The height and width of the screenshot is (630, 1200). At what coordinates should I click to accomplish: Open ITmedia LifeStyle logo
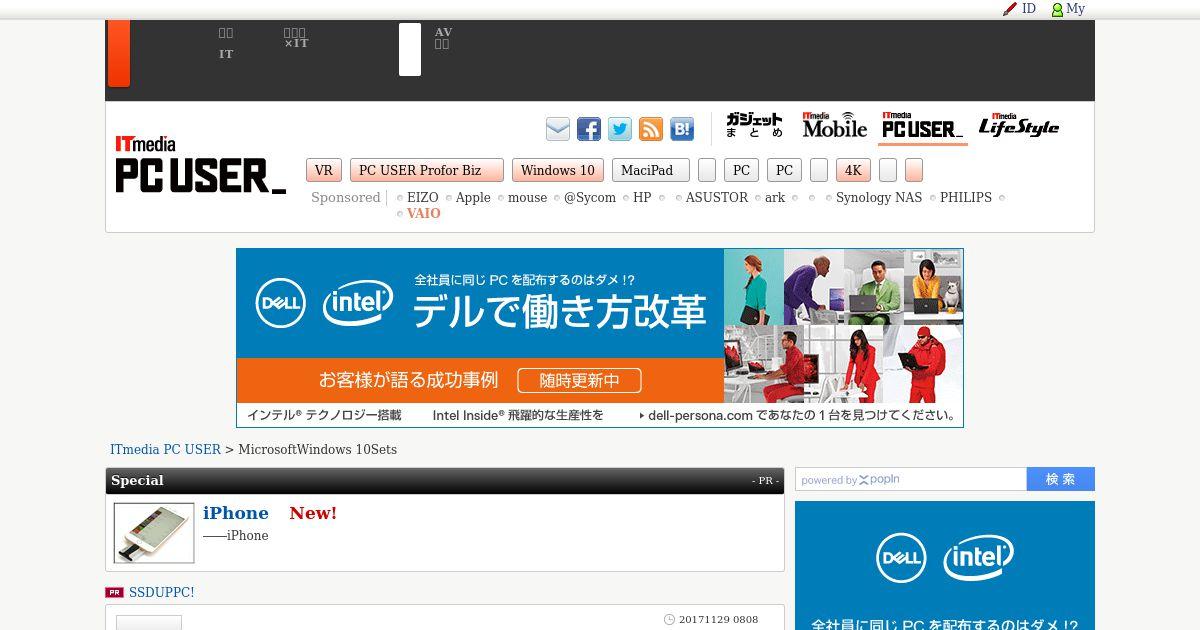(x=1019, y=125)
